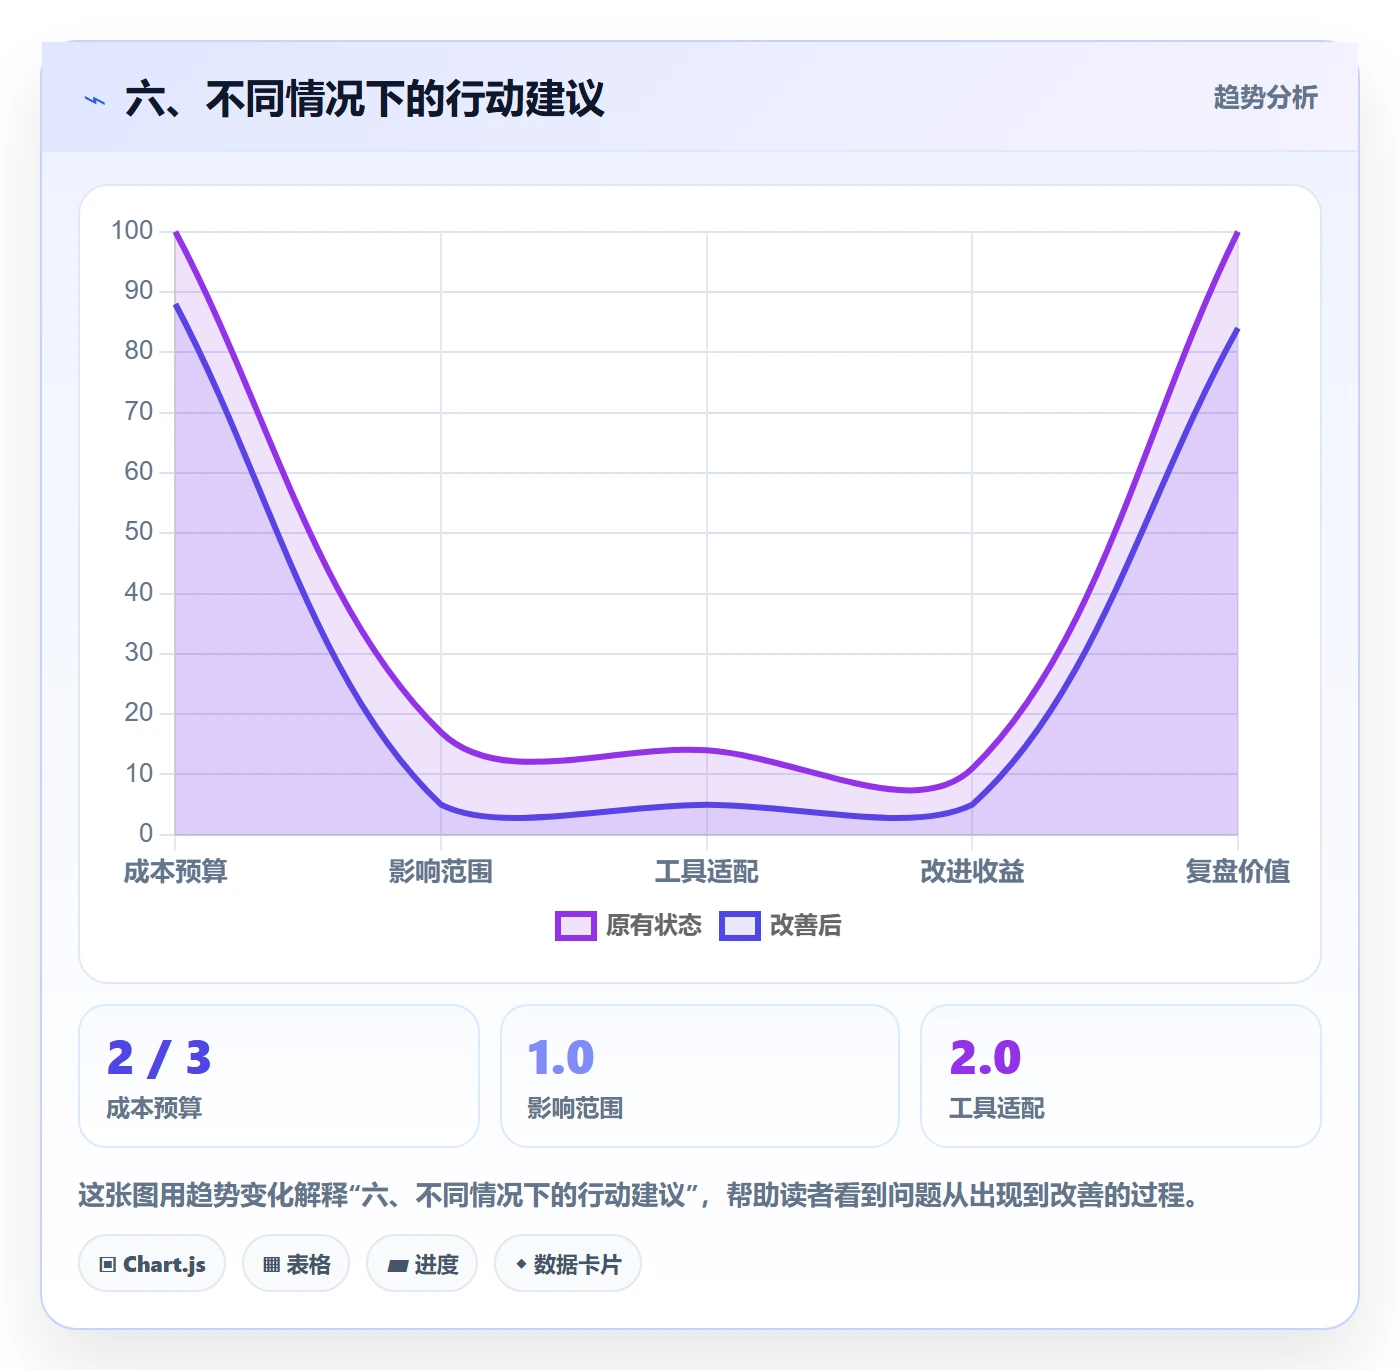
Task: Open the 2.0 工具适配 stat card
Action: pyautogui.click(x=1121, y=1076)
